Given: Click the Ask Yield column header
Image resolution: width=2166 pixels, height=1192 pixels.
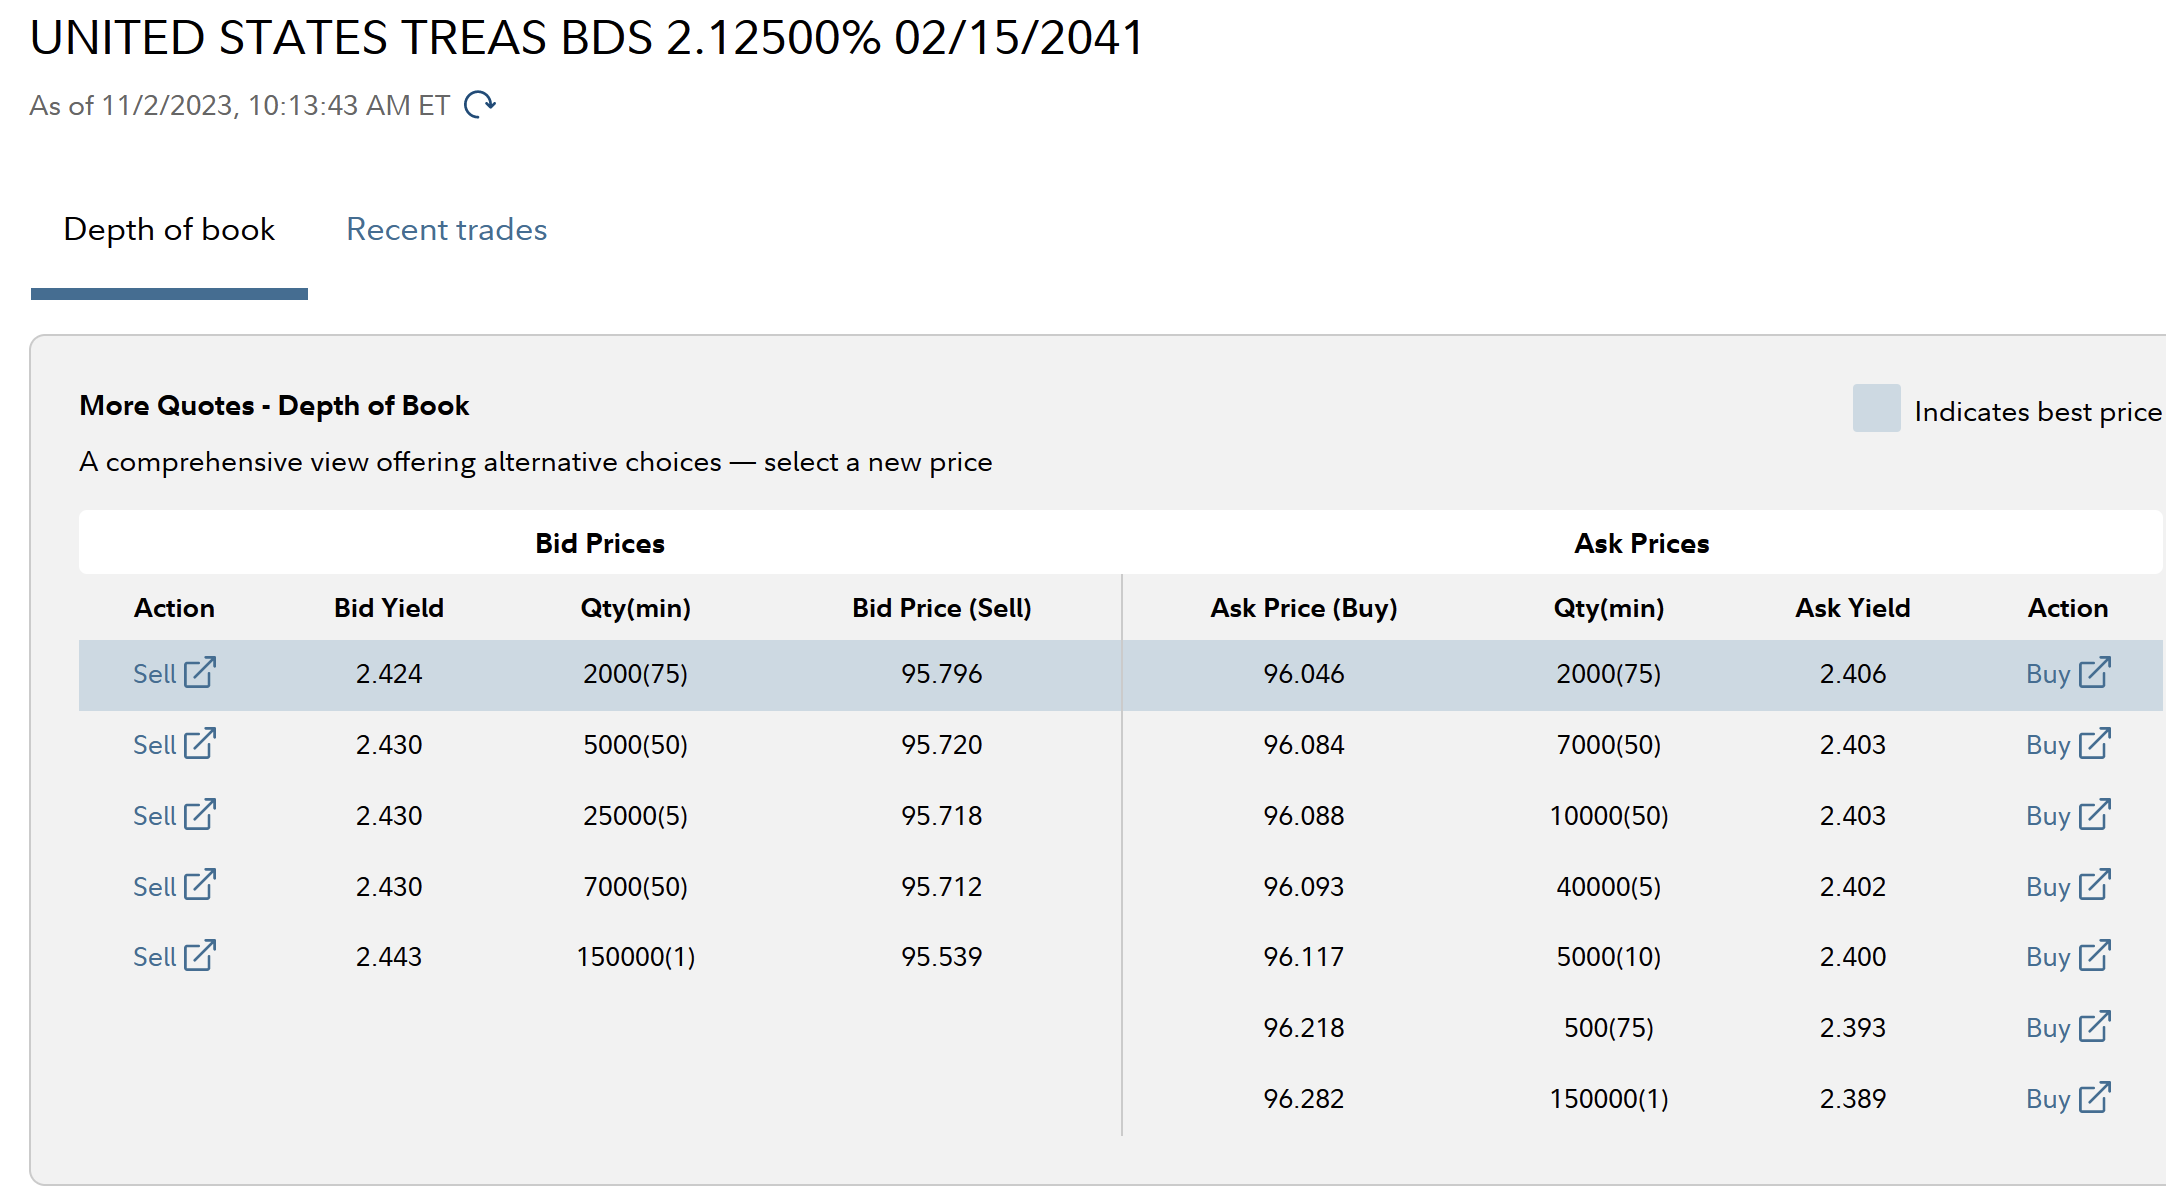Looking at the screenshot, I should (x=1852, y=608).
